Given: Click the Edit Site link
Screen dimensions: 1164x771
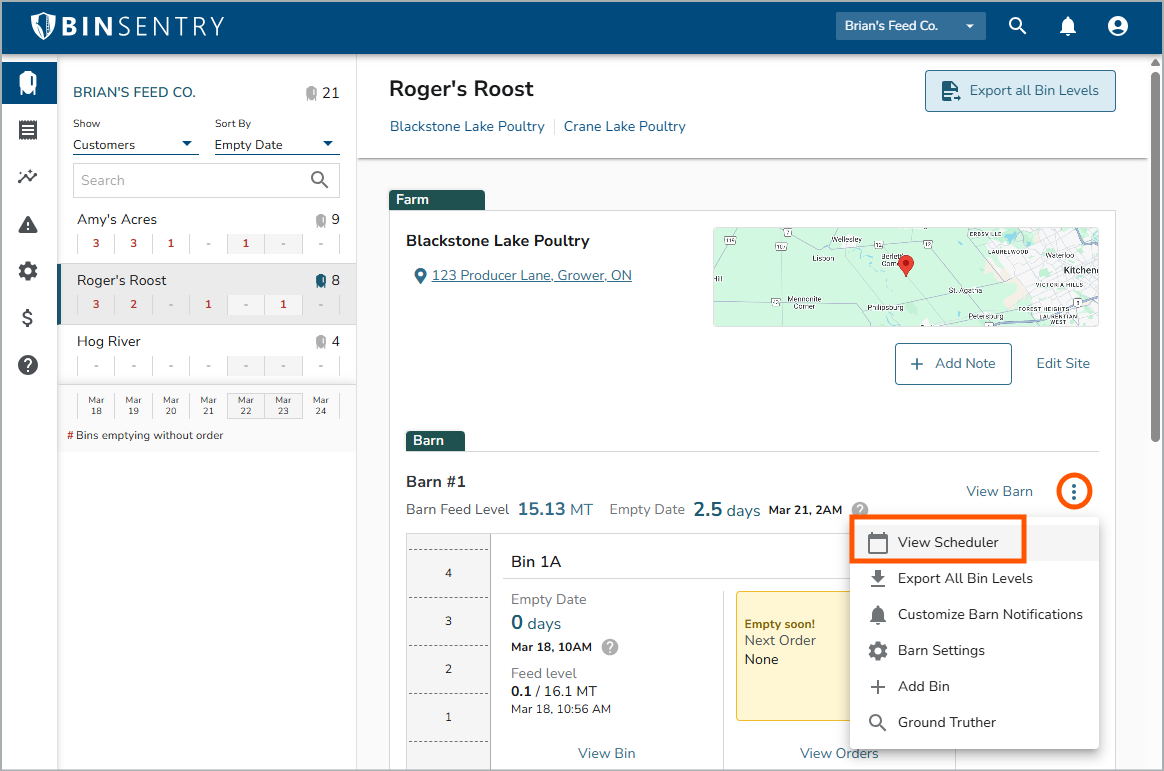Looking at the screenshot, I should tap(1063, 364).
